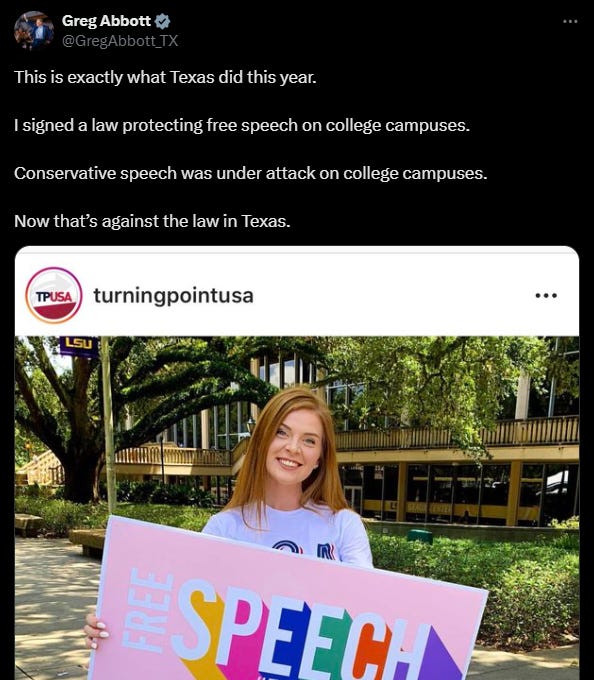The width and height of the screenshot is (594, 680).
Task: Click the blue verified badge
Action: (x=162, y=21)
